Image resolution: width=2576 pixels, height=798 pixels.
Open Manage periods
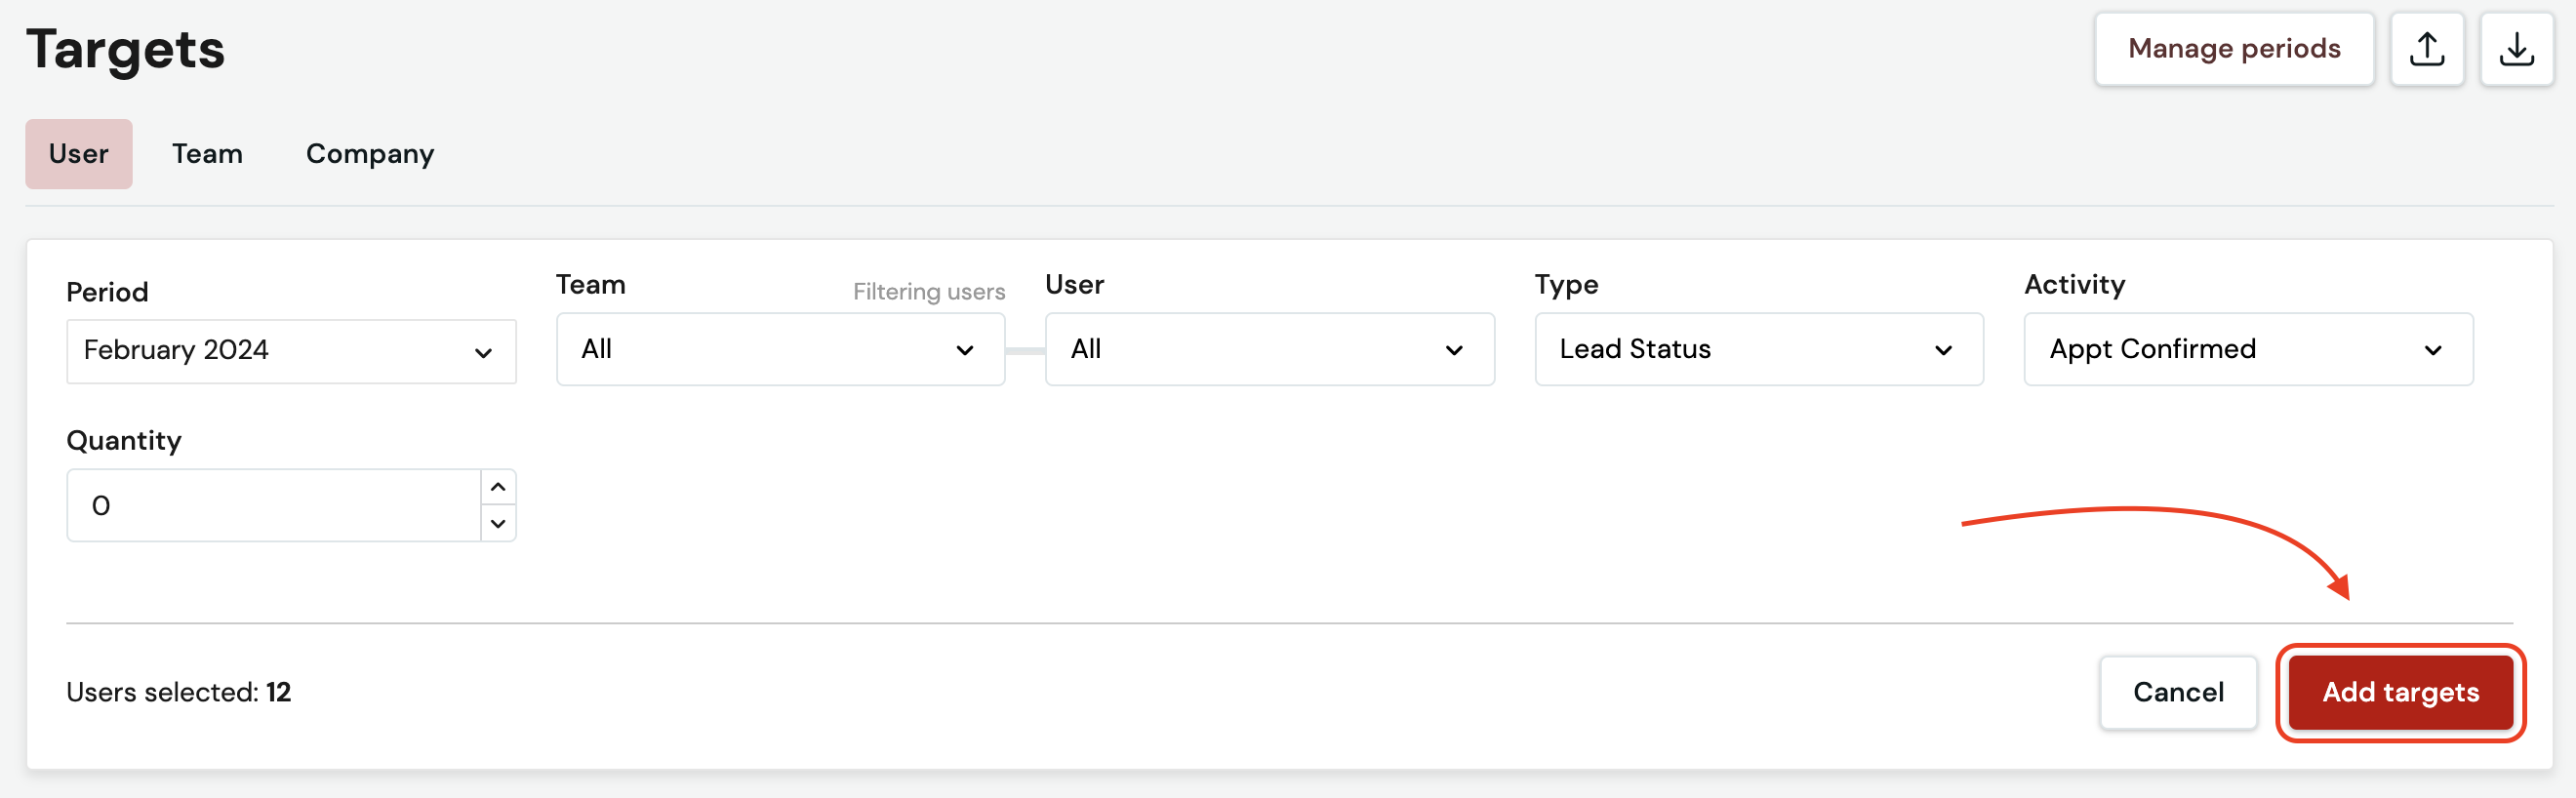pyautogui.click(x=2234, y=49)
